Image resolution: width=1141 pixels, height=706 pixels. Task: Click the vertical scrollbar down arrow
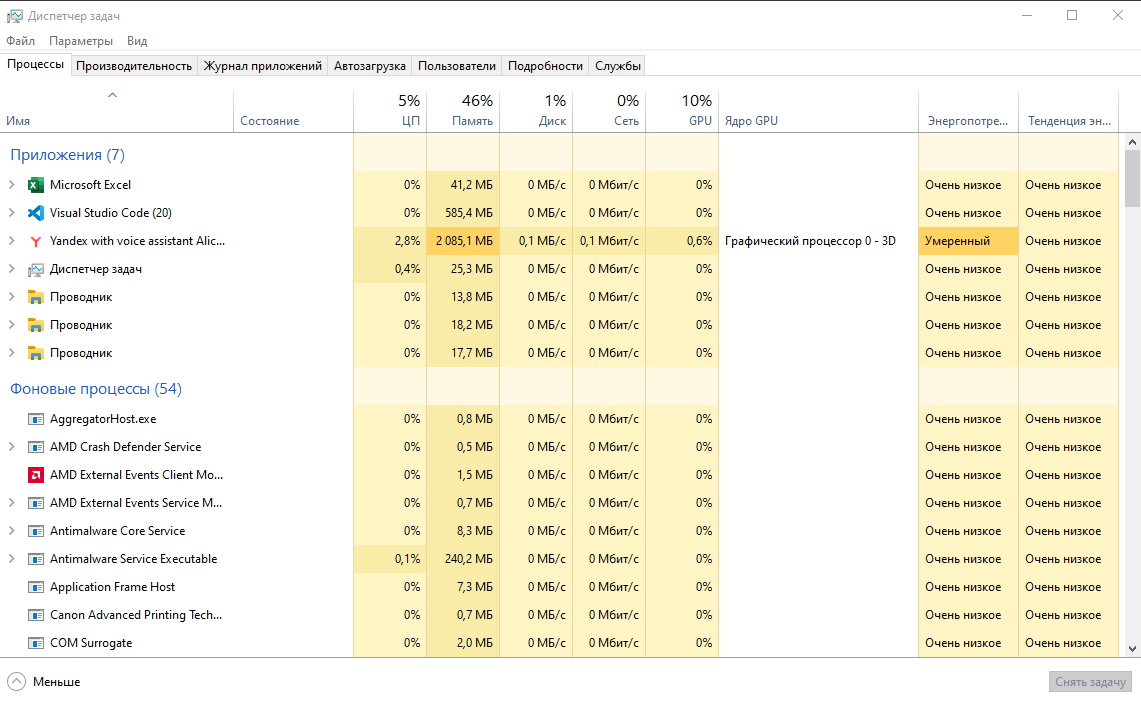pos(1132,648)
